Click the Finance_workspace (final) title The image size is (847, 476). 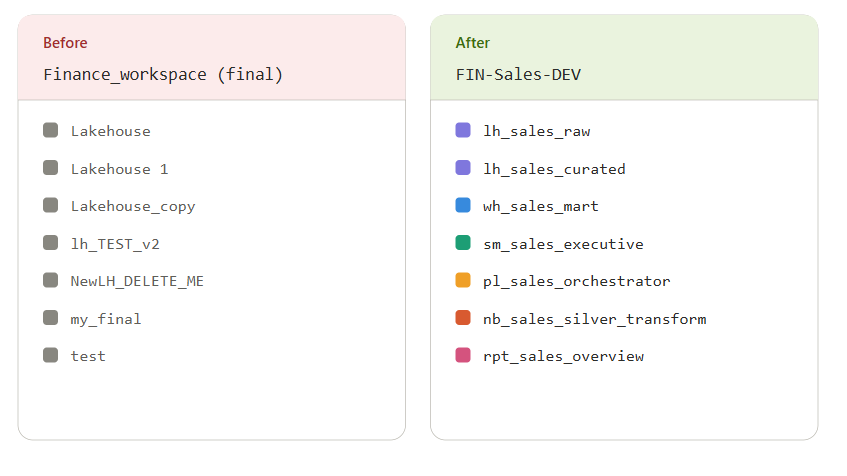click(163, 74)
